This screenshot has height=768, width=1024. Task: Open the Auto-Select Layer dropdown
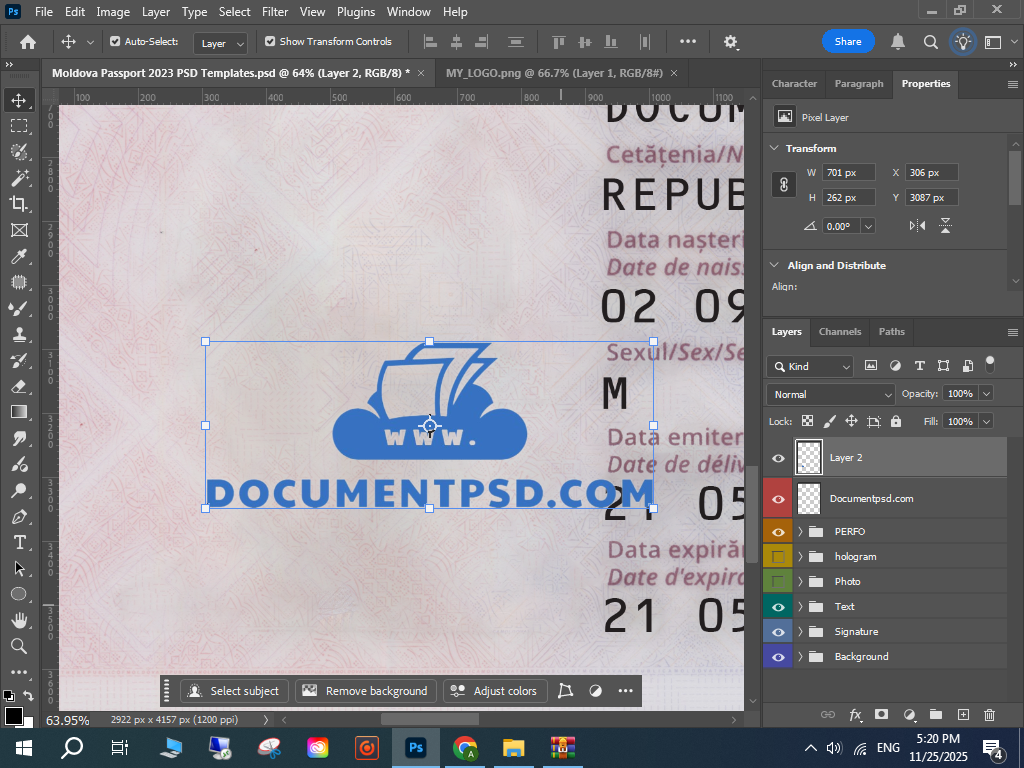click(222, 43)
